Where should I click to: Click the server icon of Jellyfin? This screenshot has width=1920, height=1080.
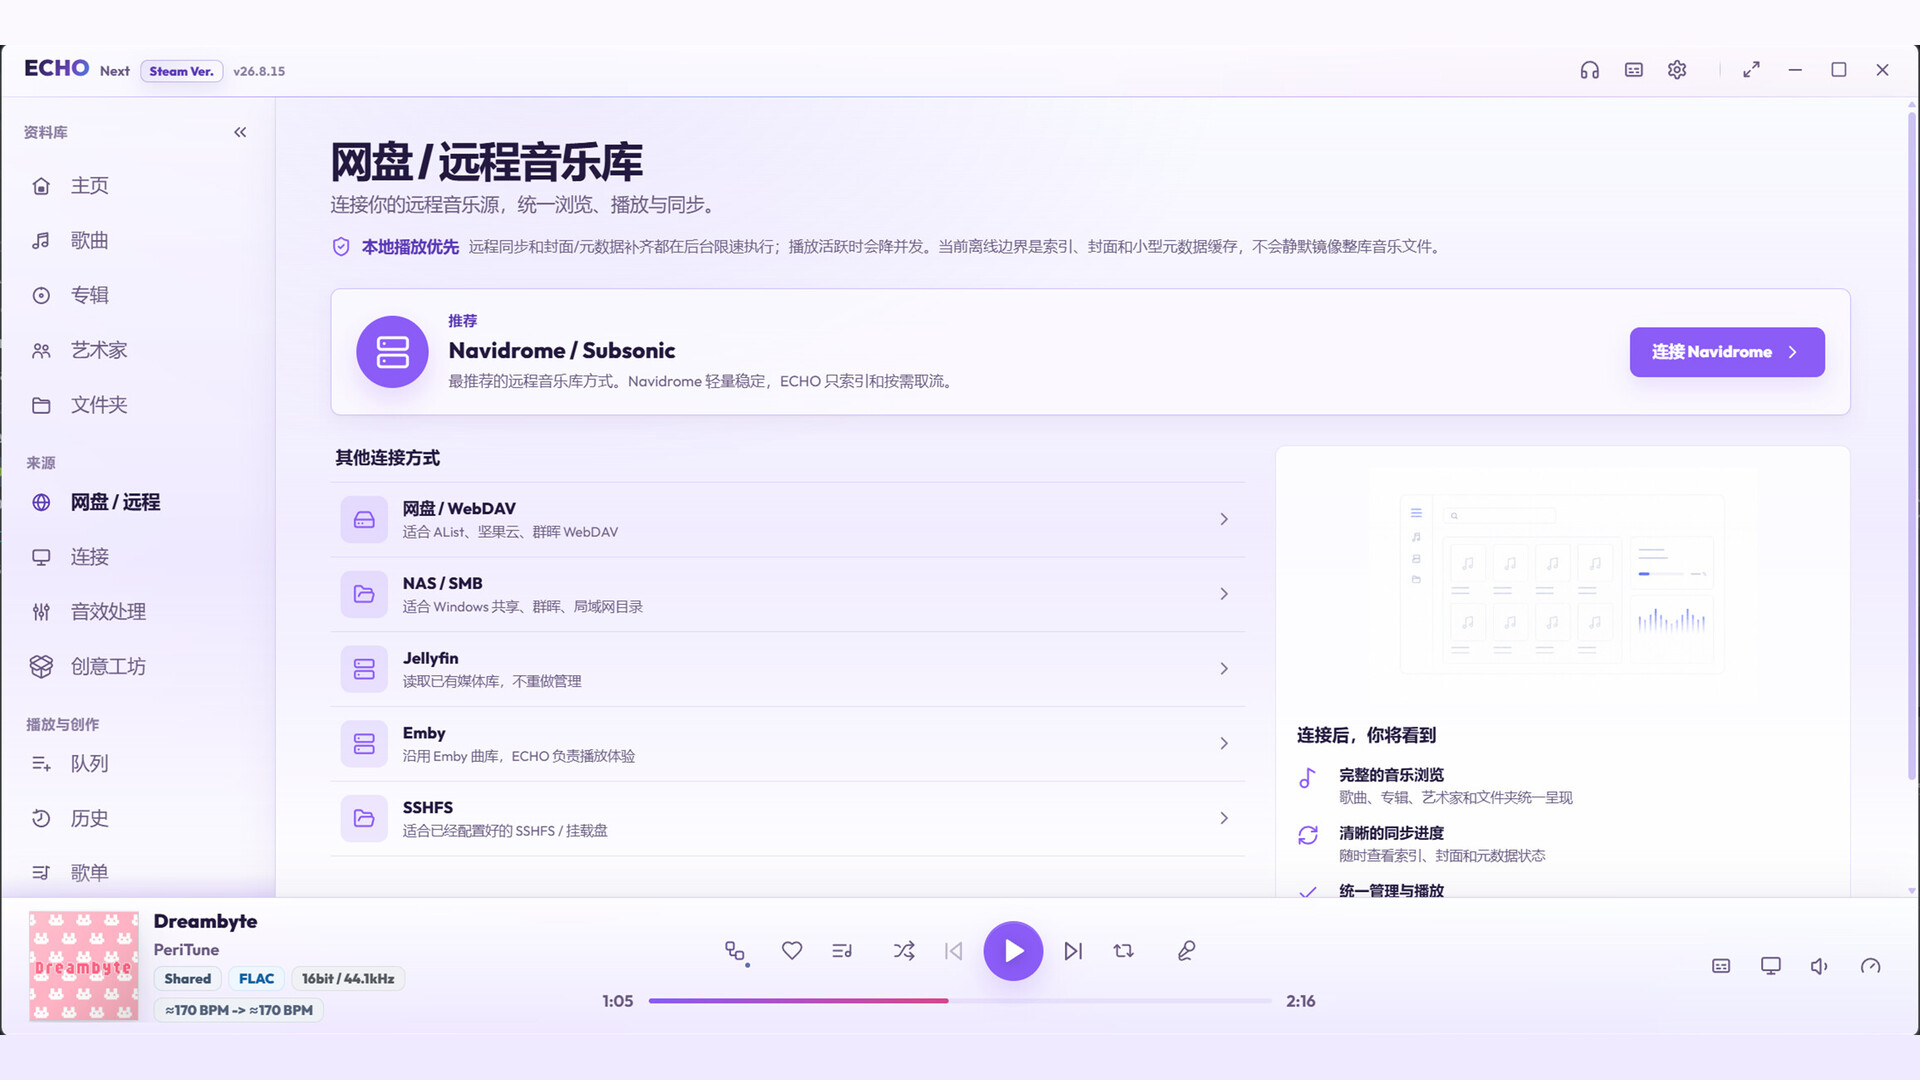click(x=364, y=669)
